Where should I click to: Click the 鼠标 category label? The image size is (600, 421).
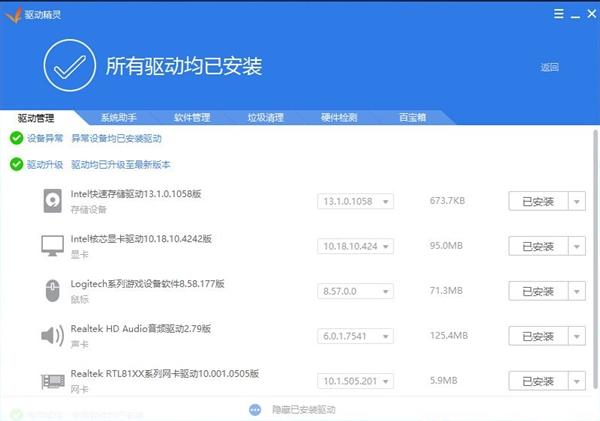80,299
